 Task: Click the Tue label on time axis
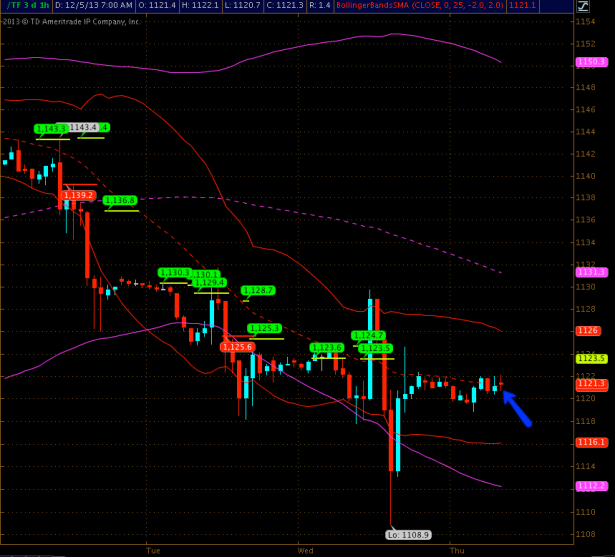pos(153,550)
